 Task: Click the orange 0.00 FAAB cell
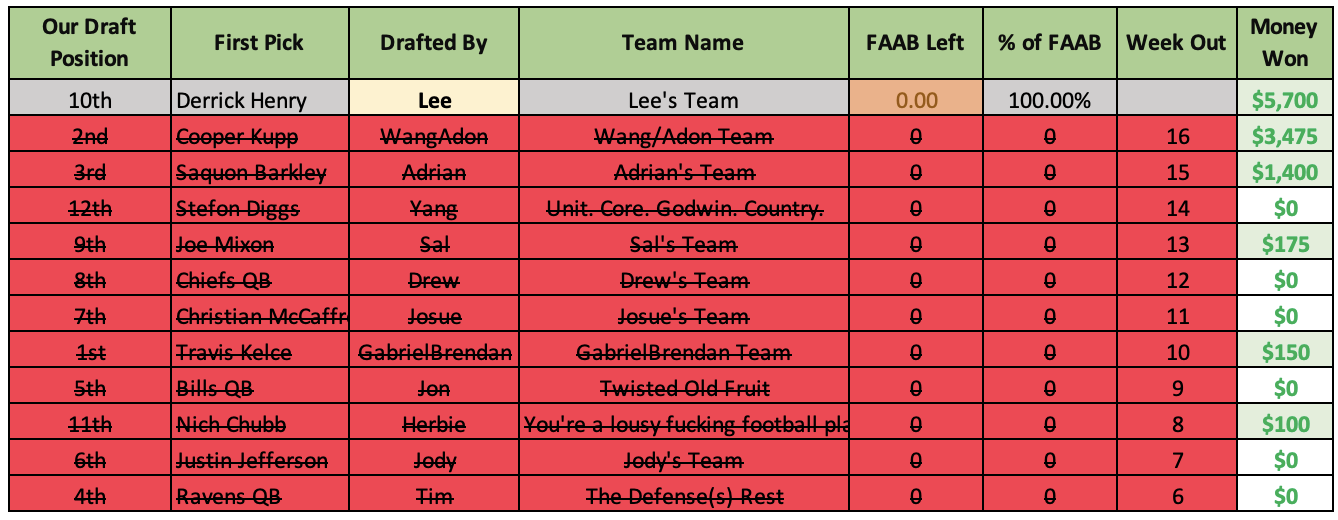click(x=915, y=100)
